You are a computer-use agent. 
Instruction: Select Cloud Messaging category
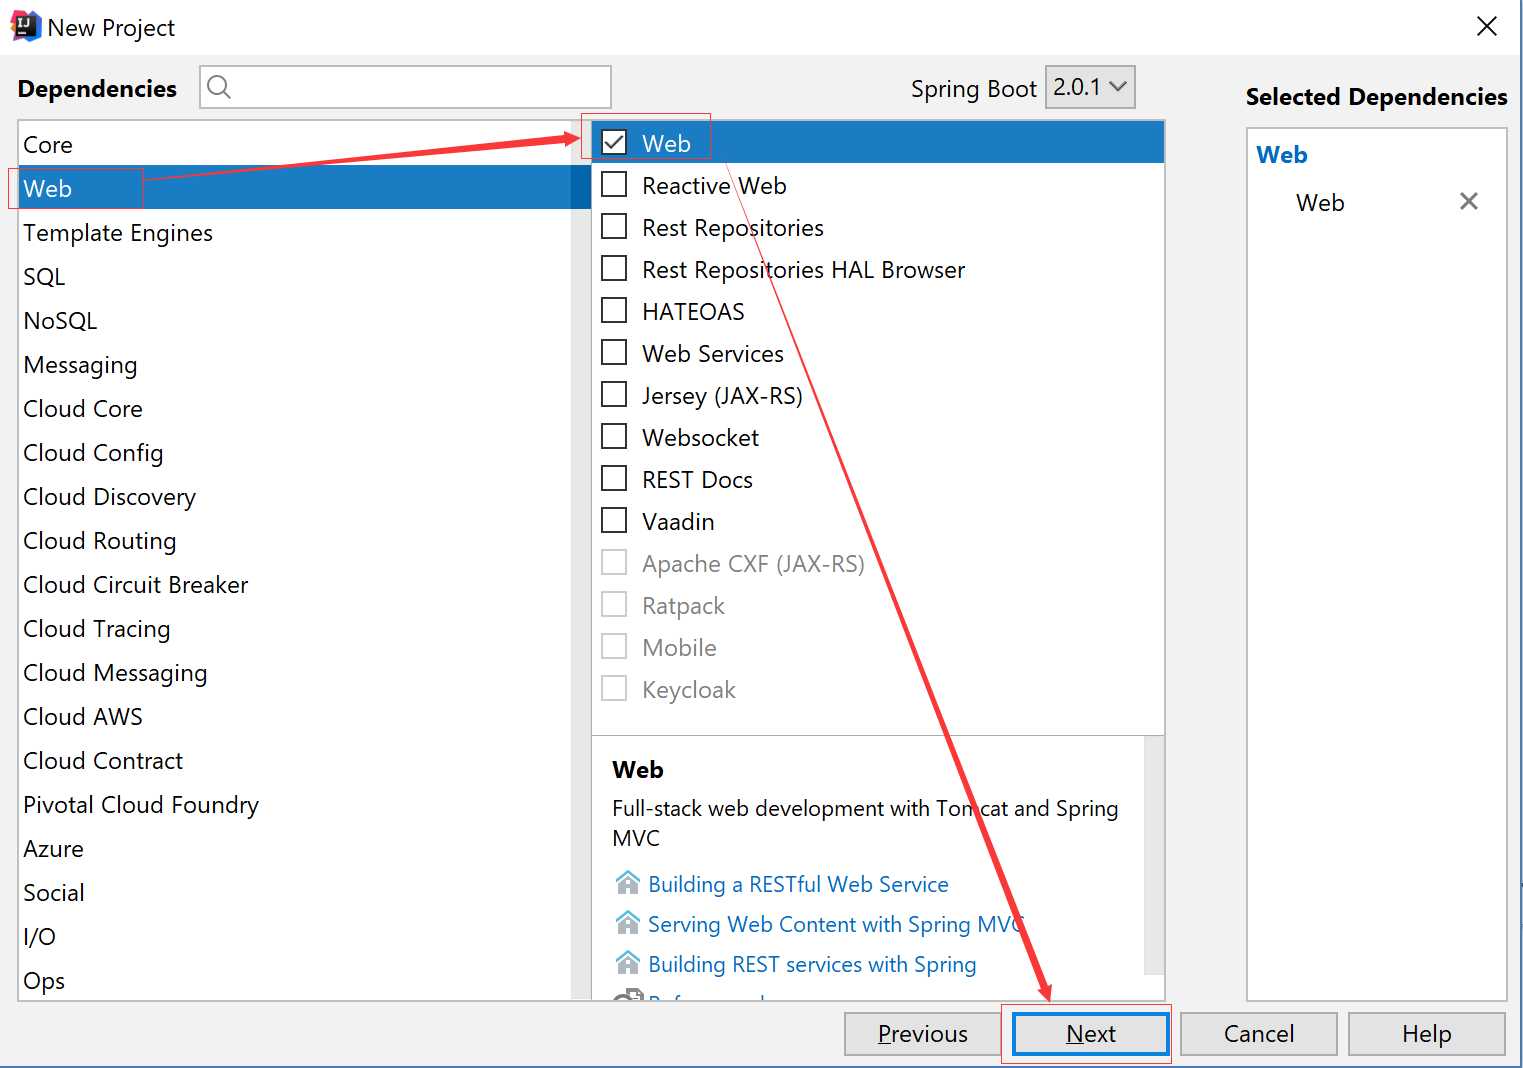[x=295, y=673]
